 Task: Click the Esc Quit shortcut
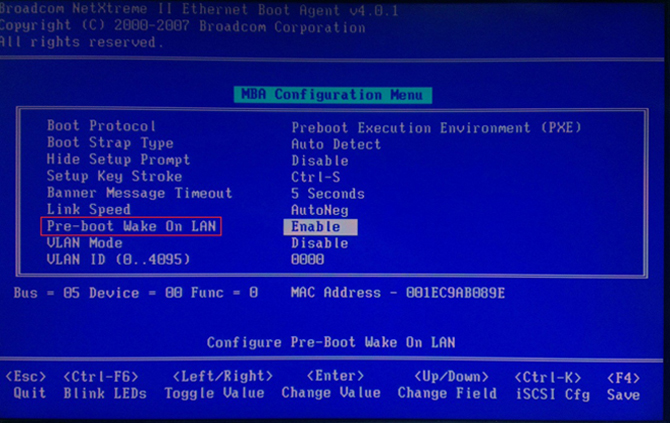coord(26,385)
